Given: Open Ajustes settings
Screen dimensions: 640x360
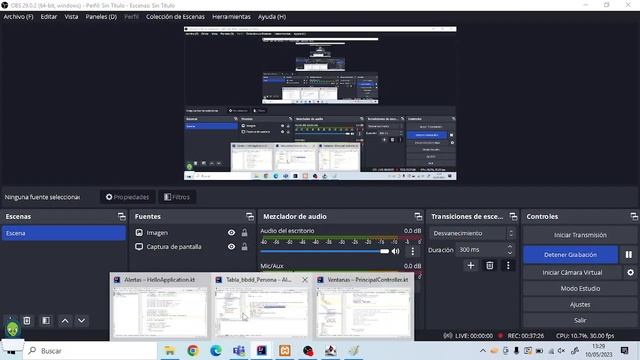Looking at the screenshot, I should point(580,304).
